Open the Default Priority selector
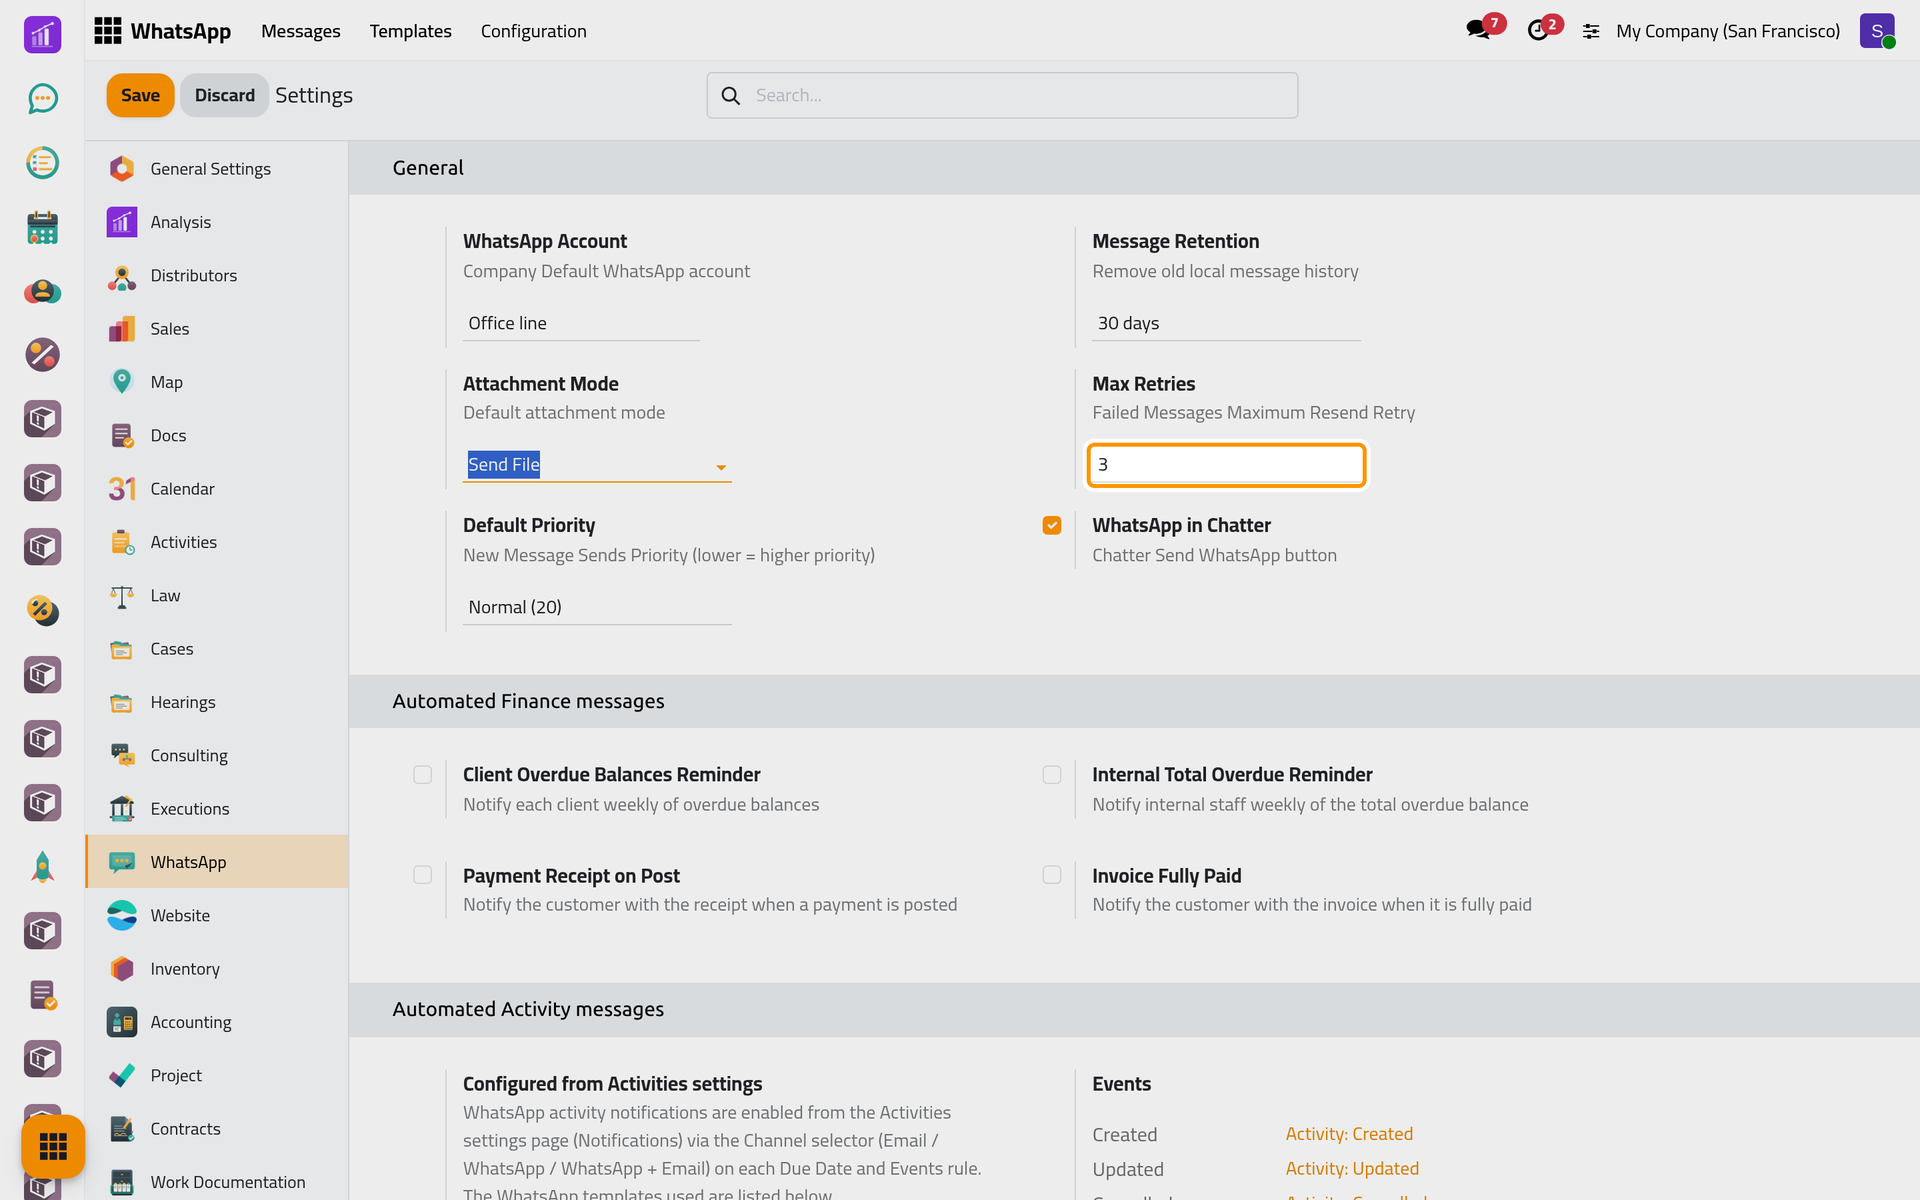Image resolution: width=1920 pixels, height=1200 pixels. pyautogui.click(x=597, y=607)
